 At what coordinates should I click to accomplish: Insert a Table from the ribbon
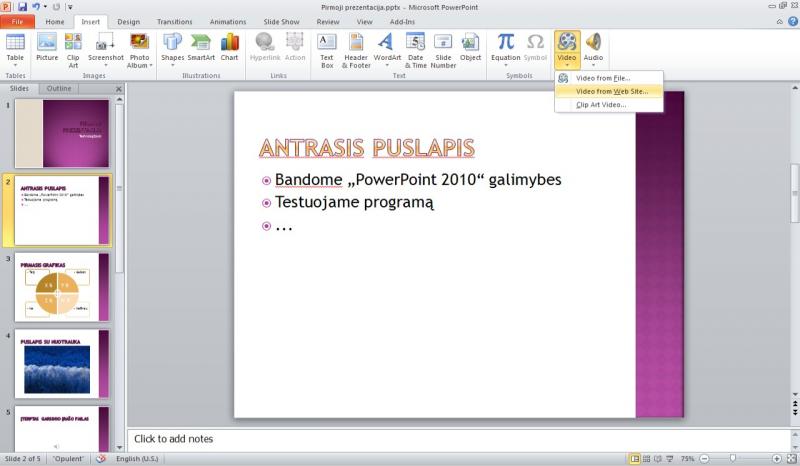(x=15, y=50)
